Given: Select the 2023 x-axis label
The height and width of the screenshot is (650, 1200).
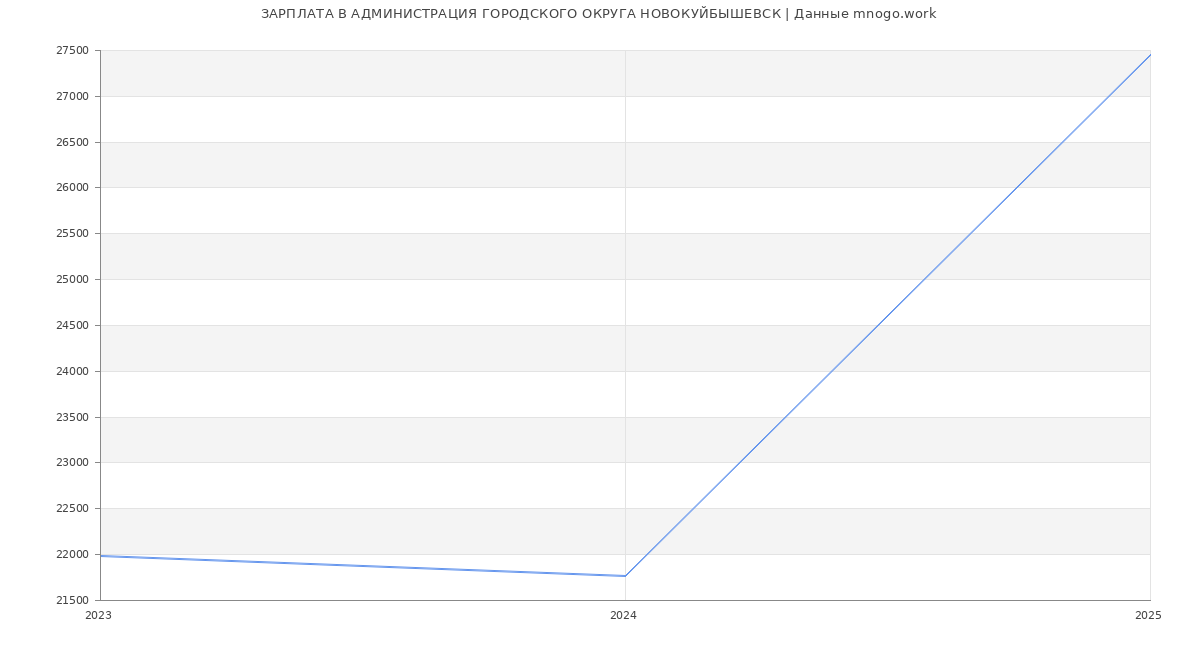Looking at the screenshot, I should pyautogui.click(x=98, y=616).
